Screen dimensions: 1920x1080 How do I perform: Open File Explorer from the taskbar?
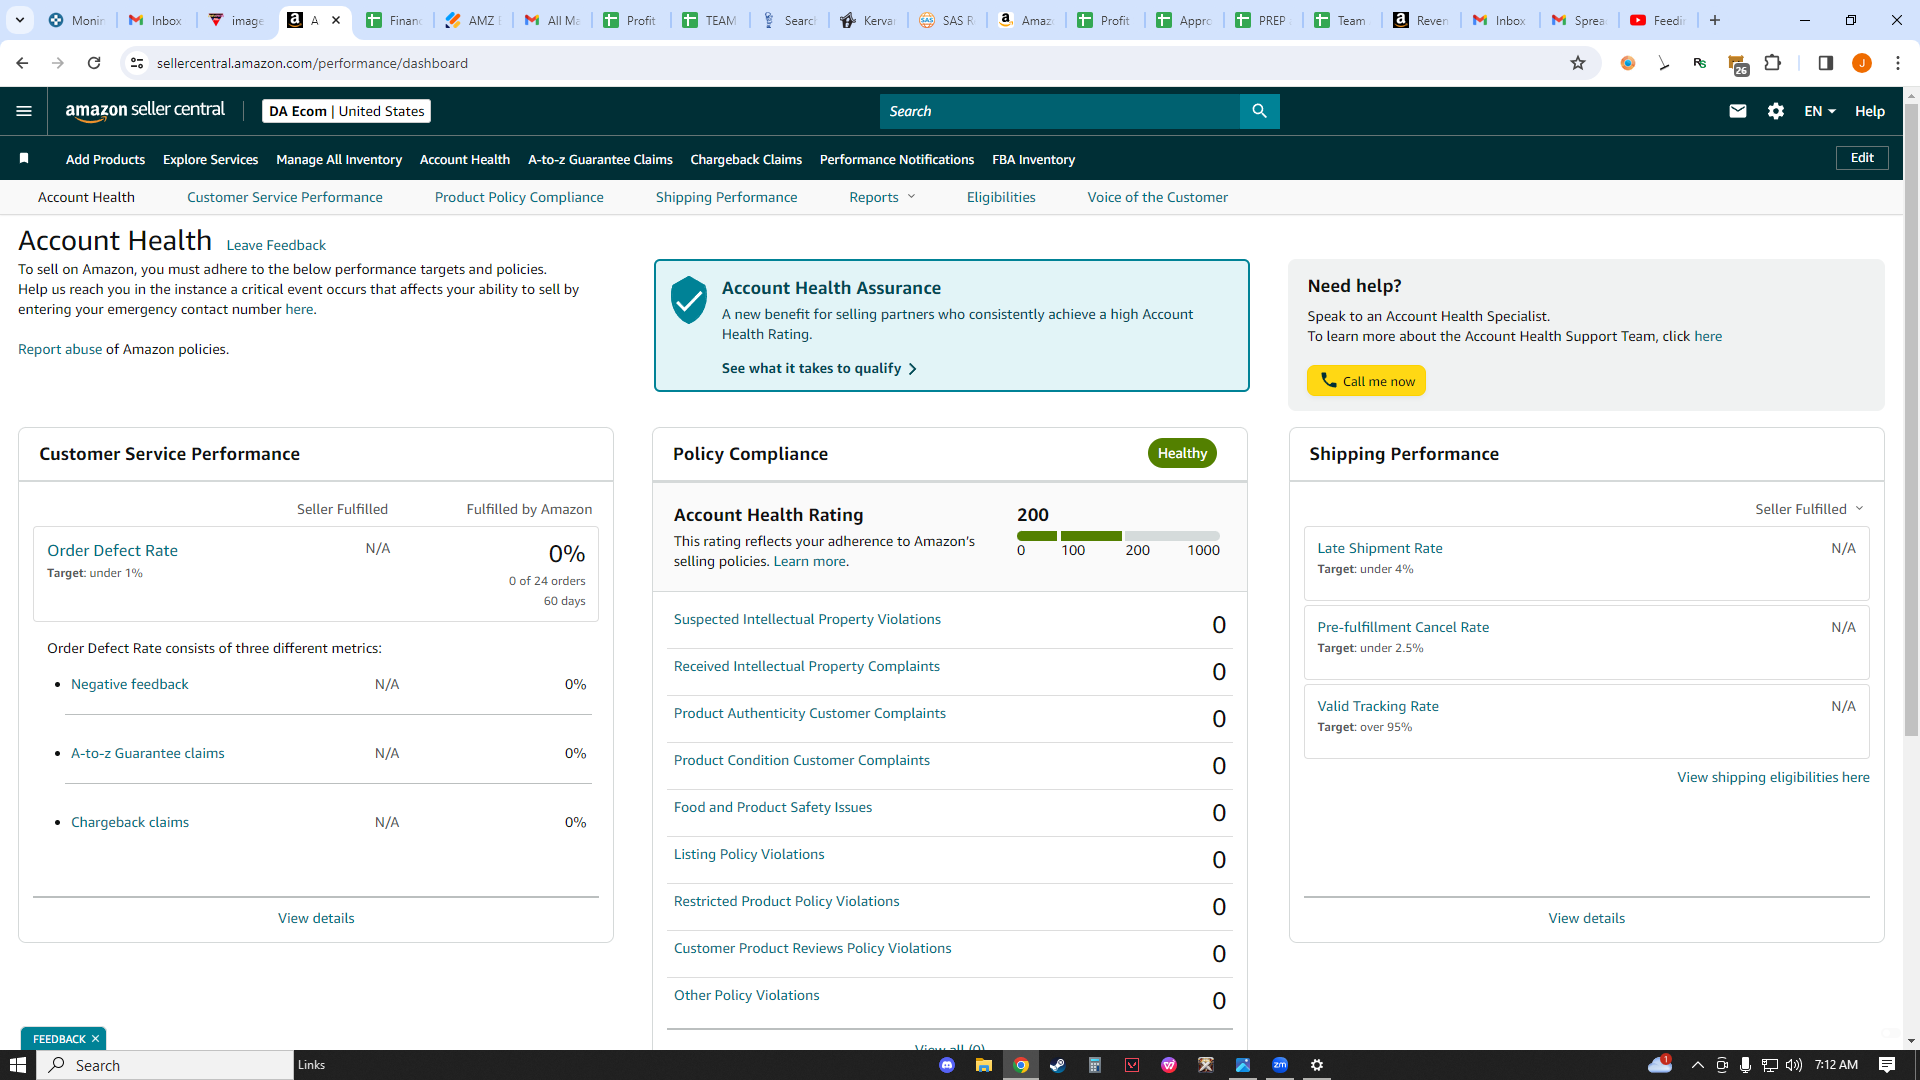pyautogui.click(x=984, y=1065)
